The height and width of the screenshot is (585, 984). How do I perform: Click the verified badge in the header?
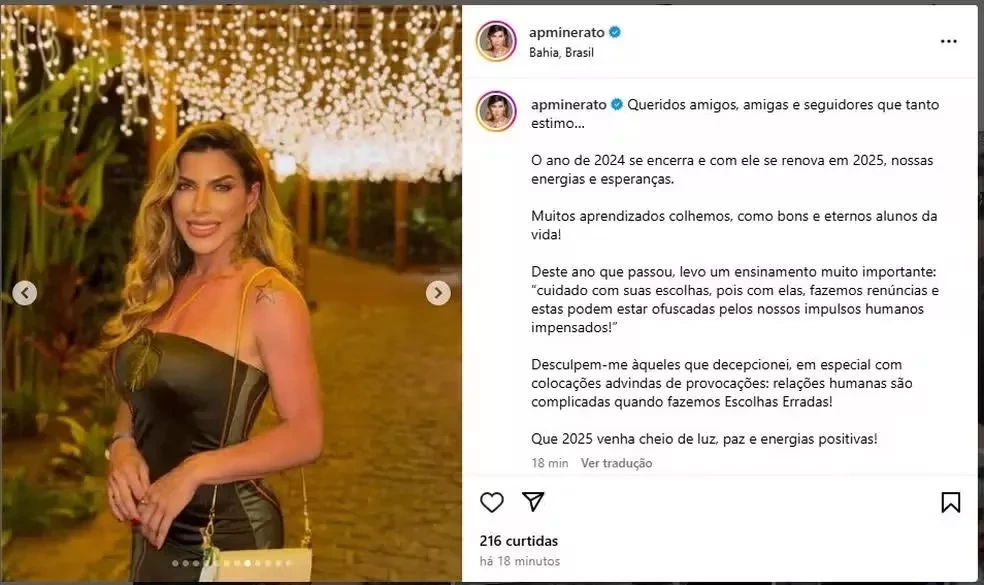[615, 32]
